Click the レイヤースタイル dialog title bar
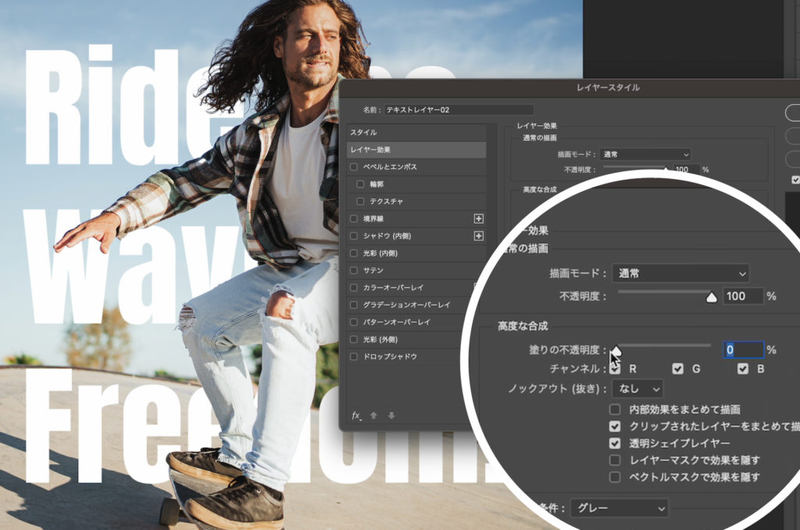The width and height of the screenshot is (800, 530). [569, 88]
